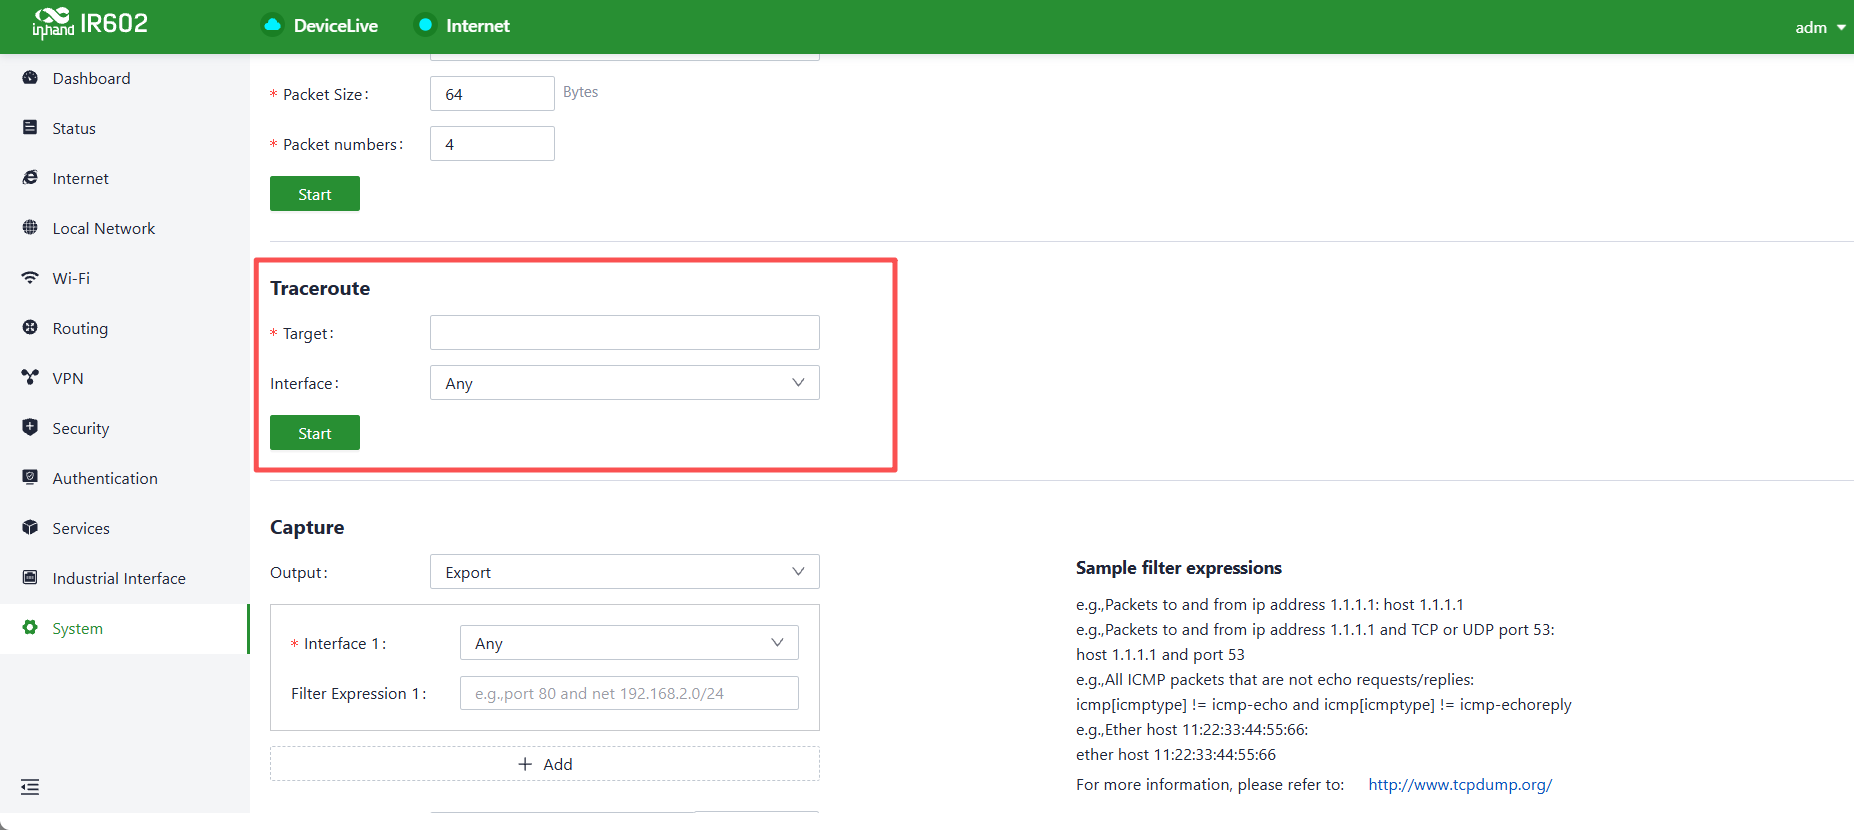Open the tcpdump.org reference link

tap(1460, 785)
